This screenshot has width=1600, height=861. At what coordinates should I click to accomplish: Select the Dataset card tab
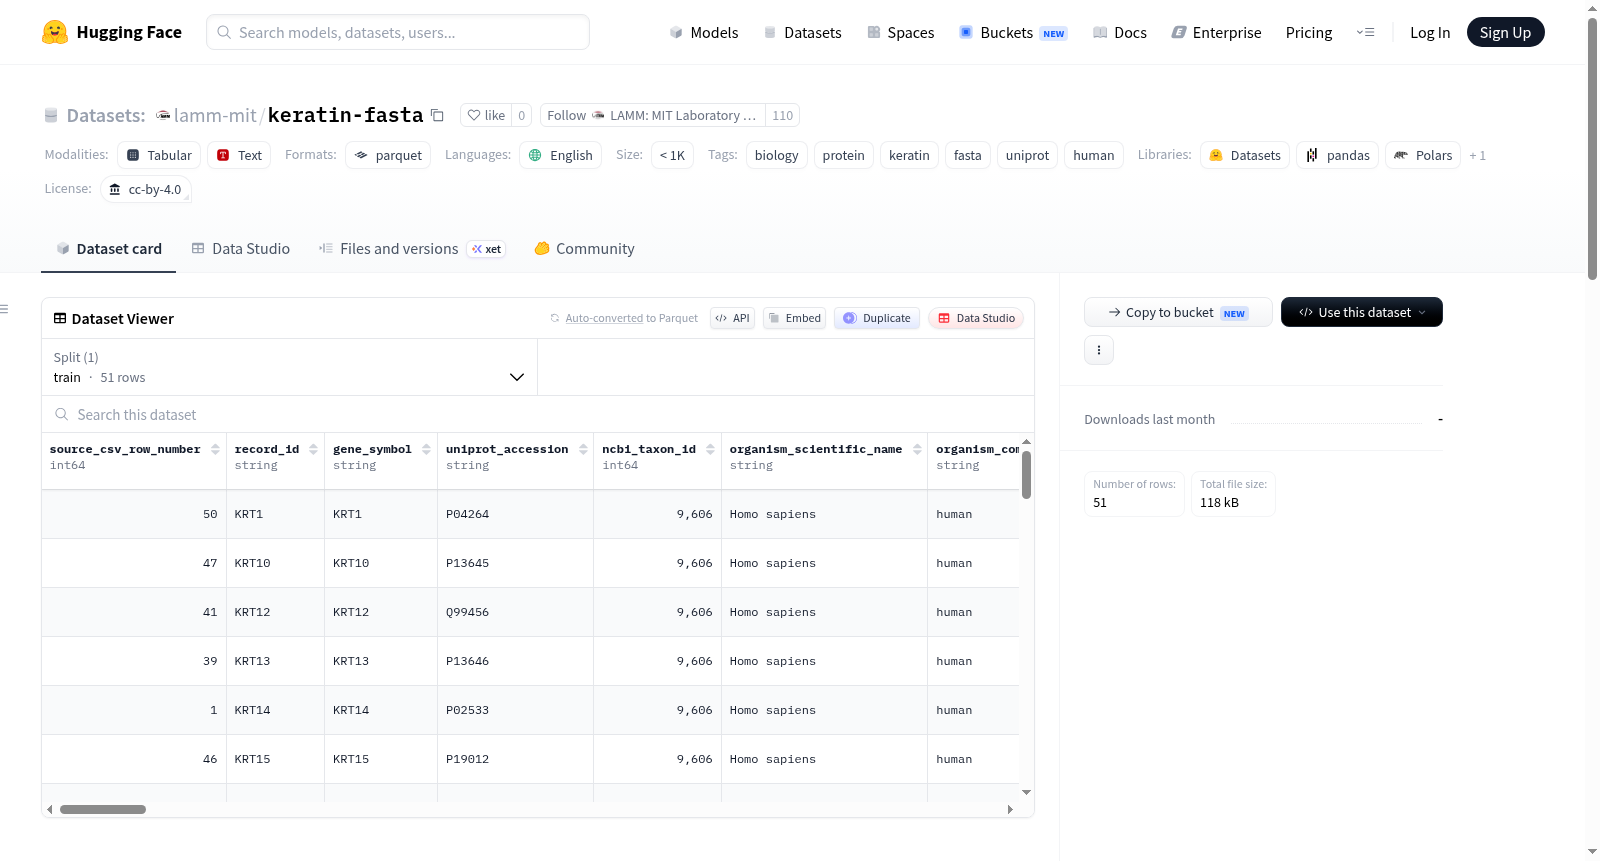click(108, 248)
